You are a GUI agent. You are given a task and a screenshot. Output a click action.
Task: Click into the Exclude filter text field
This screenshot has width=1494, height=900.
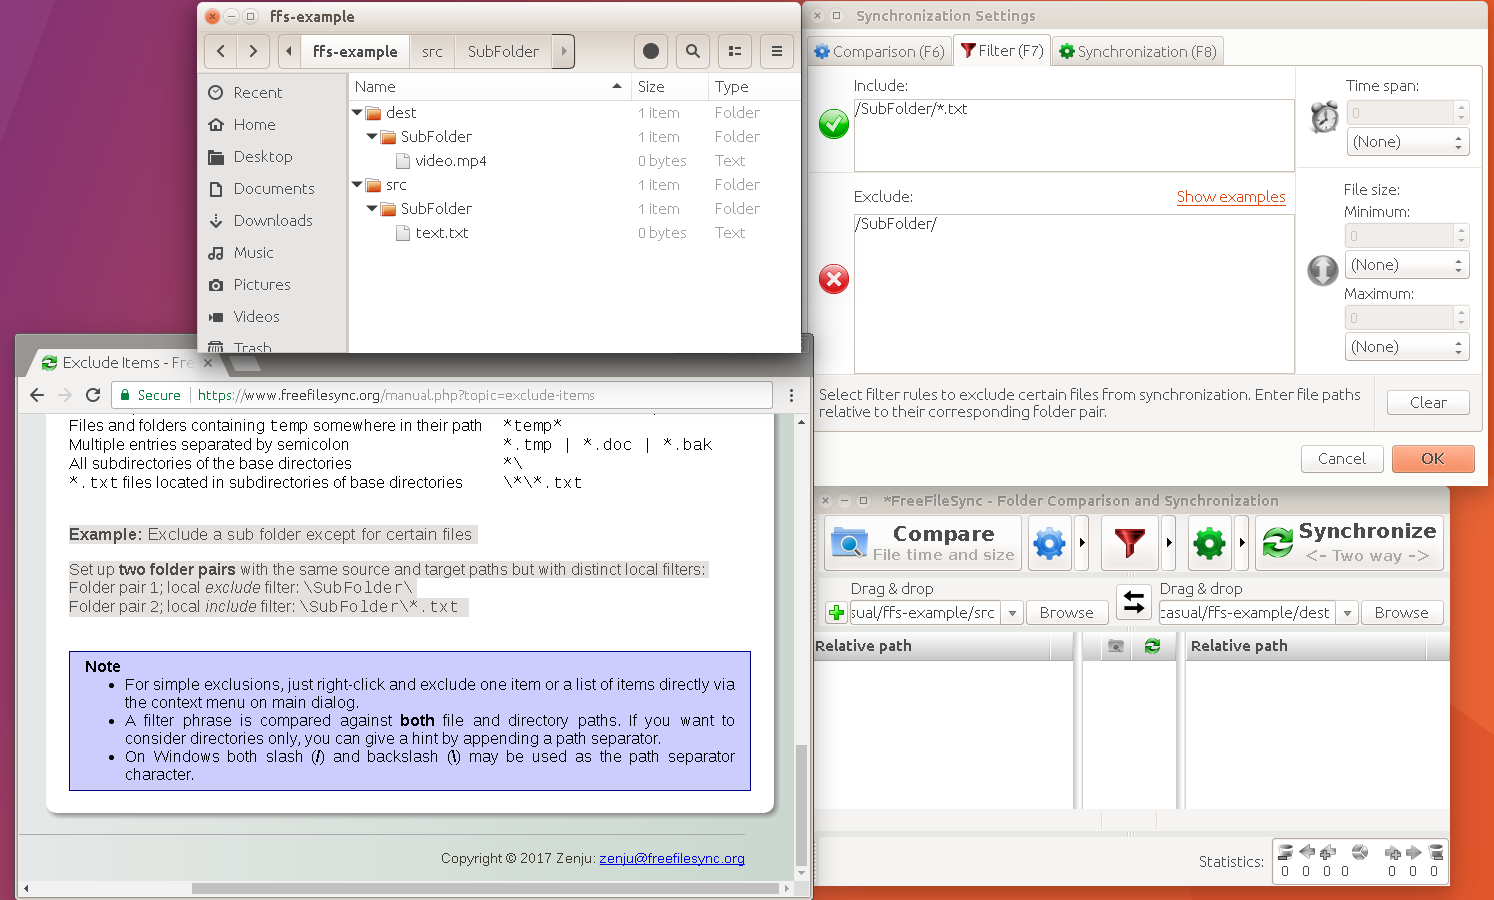point(1074,293)
